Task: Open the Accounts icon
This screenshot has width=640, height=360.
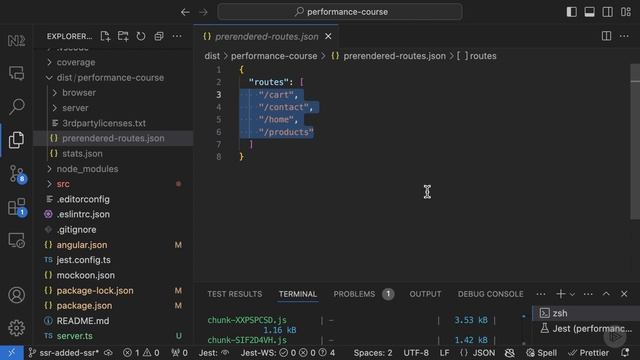Action: coord(17,295)
